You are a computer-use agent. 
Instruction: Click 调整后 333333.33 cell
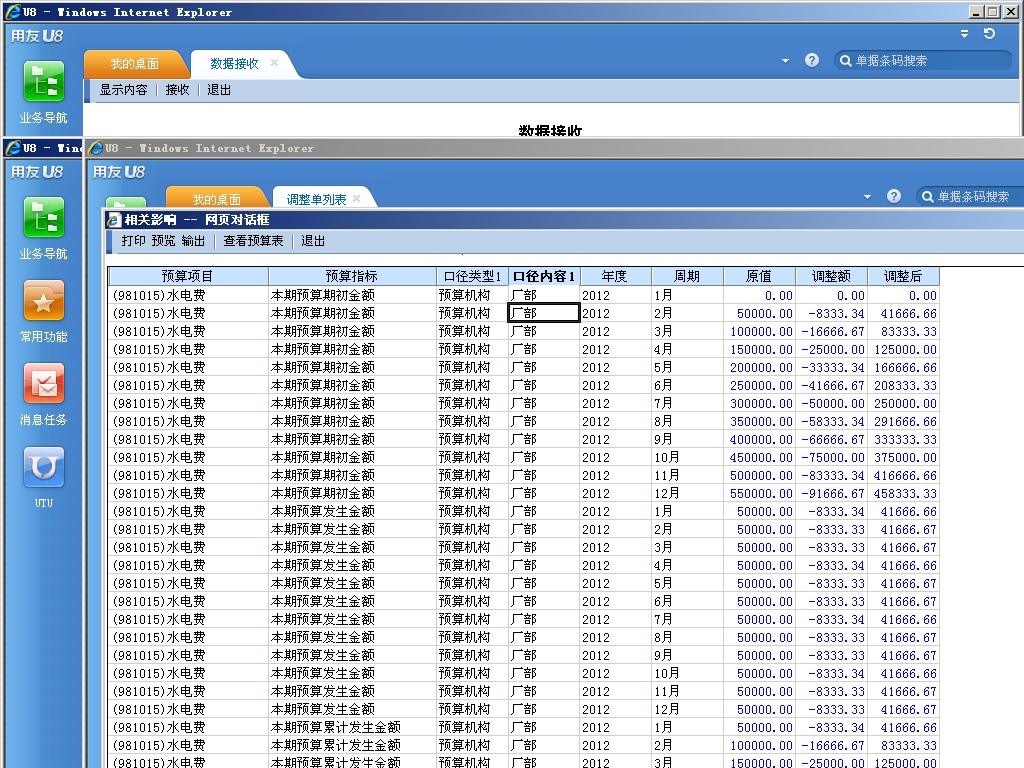click(903, 440)
